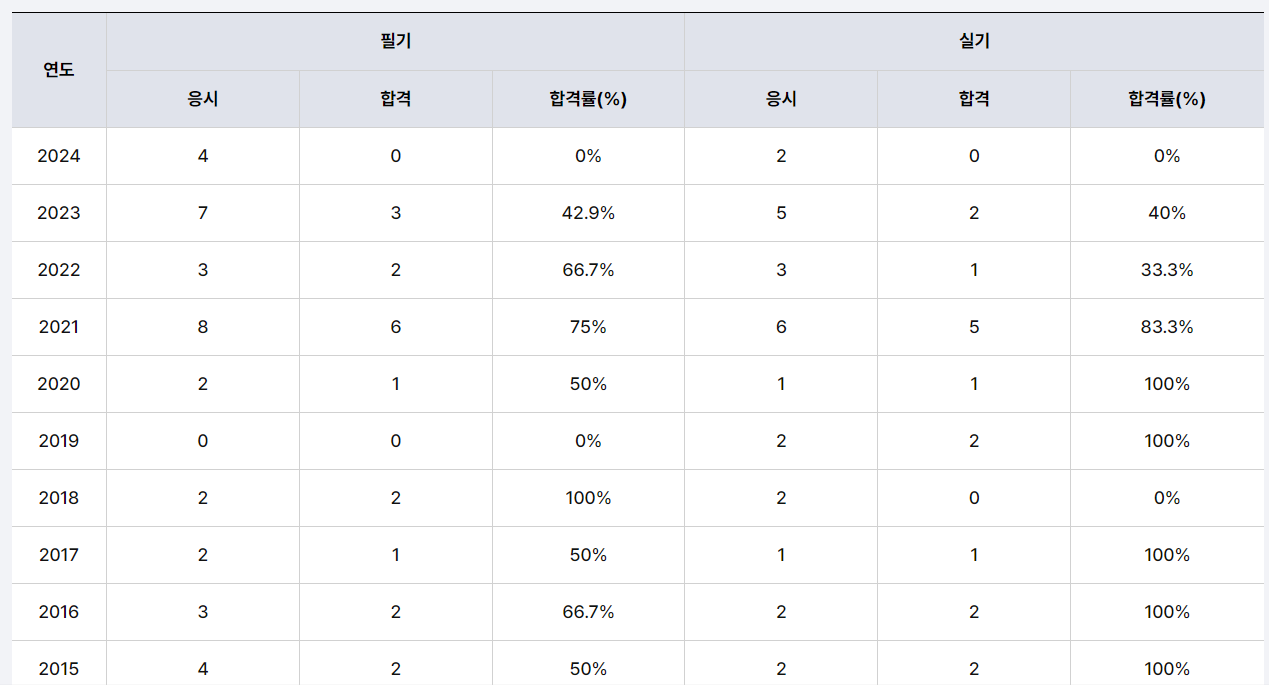
Task: Click the 40% pass rate cell
Action: (1166, 213)
